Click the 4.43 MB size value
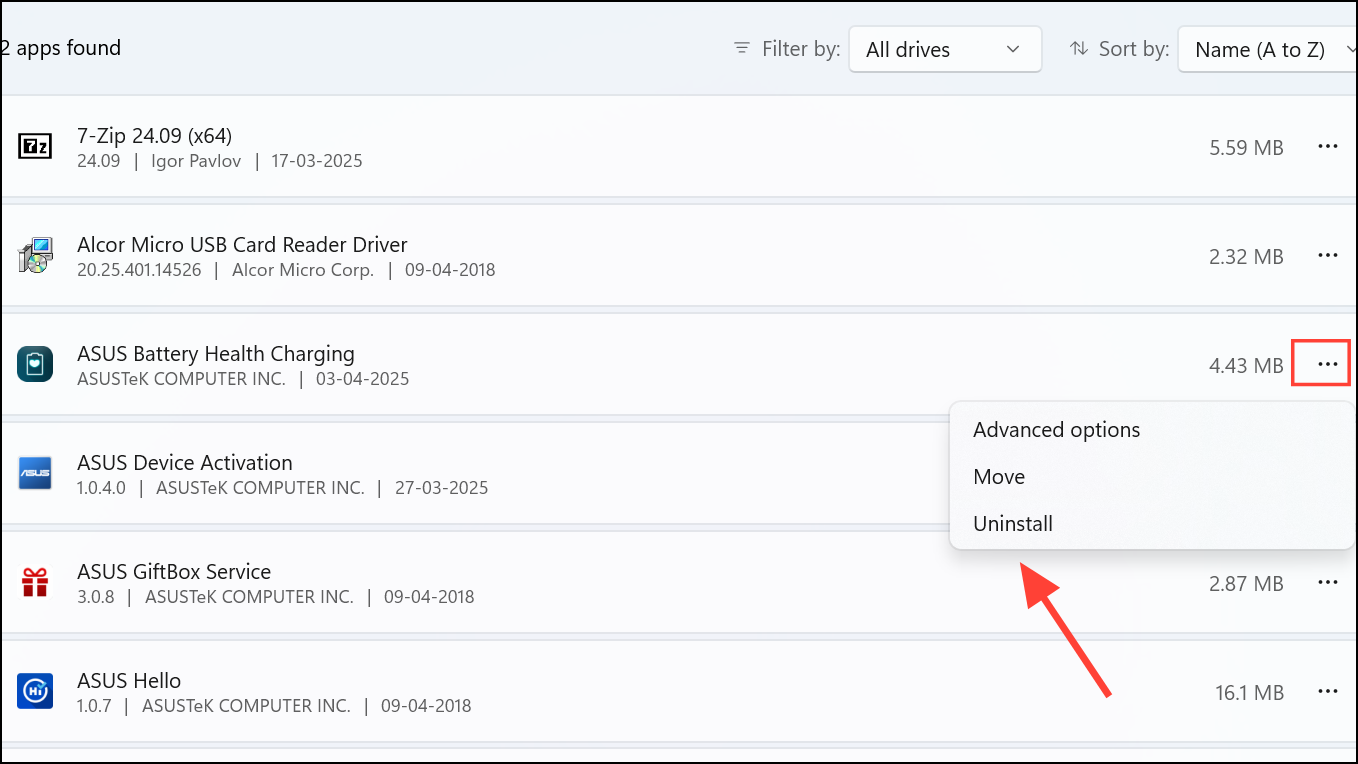 1246,366
